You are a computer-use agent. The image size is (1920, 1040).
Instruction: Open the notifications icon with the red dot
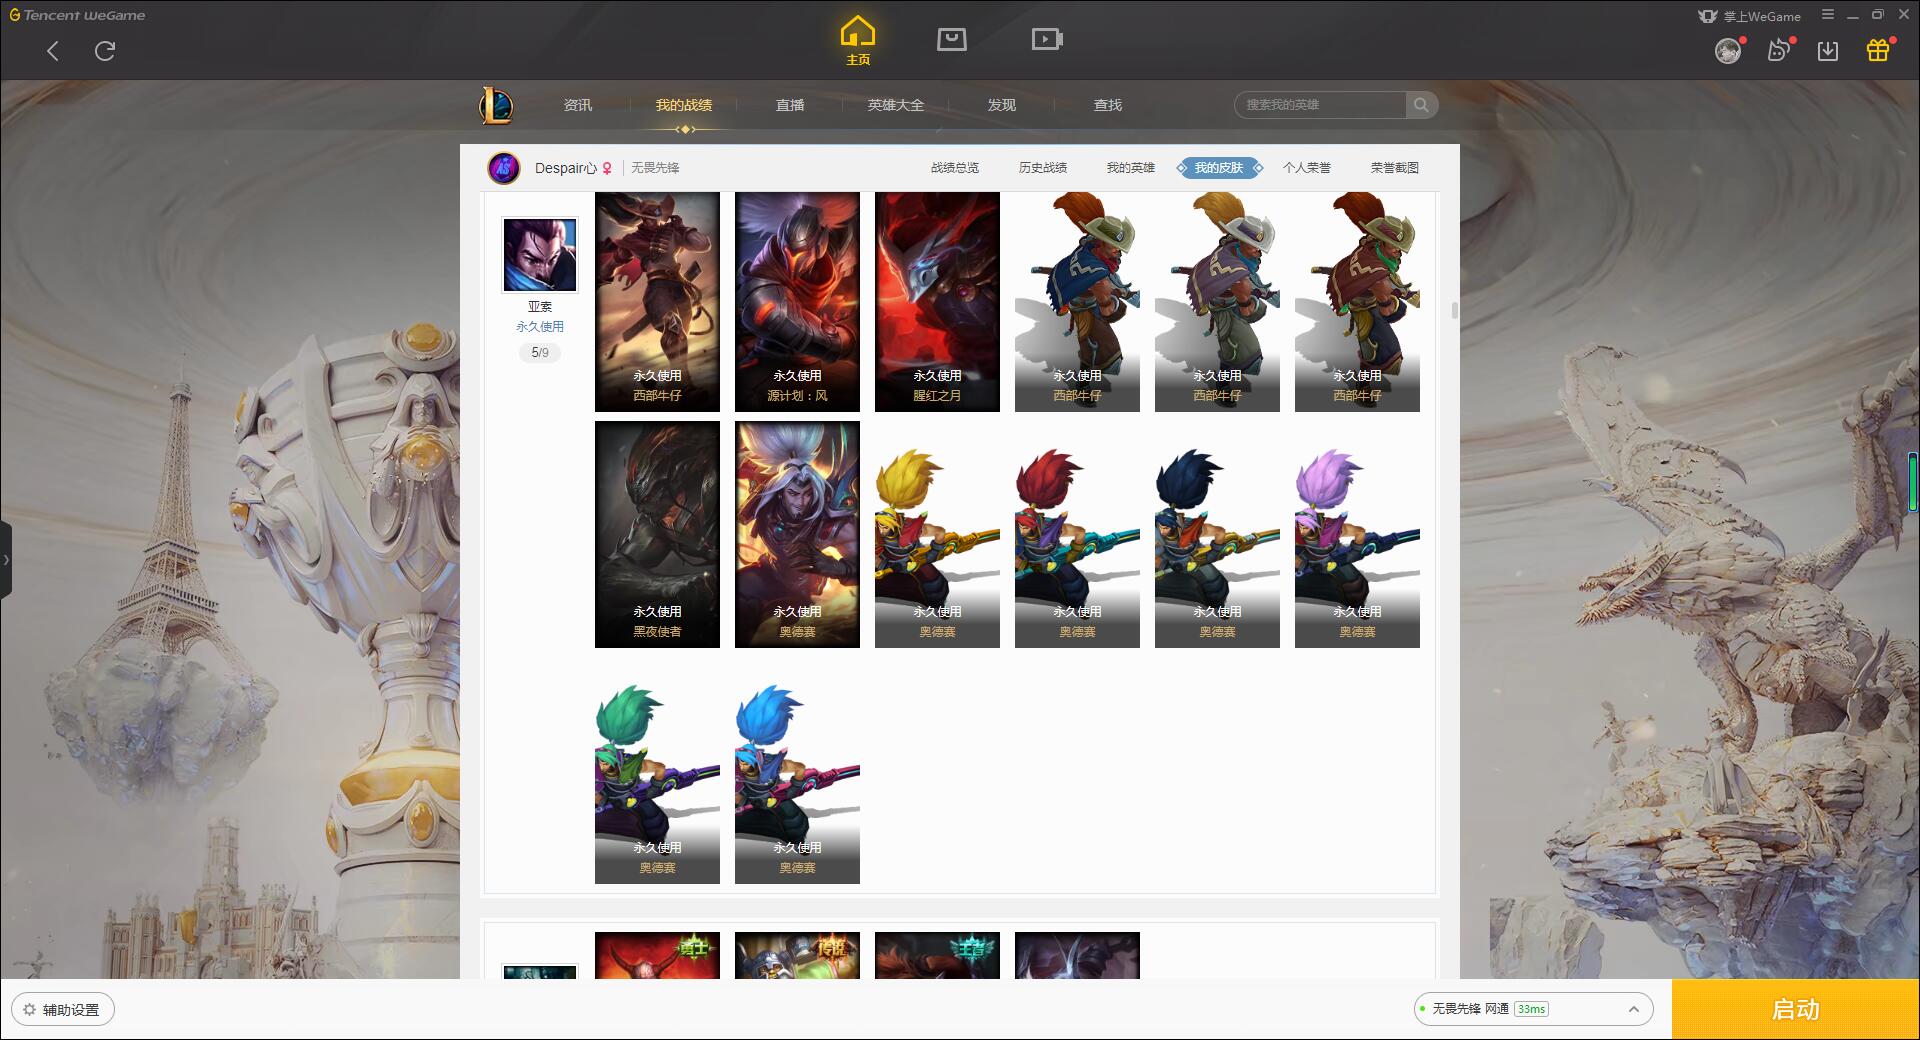[1778, 50]
